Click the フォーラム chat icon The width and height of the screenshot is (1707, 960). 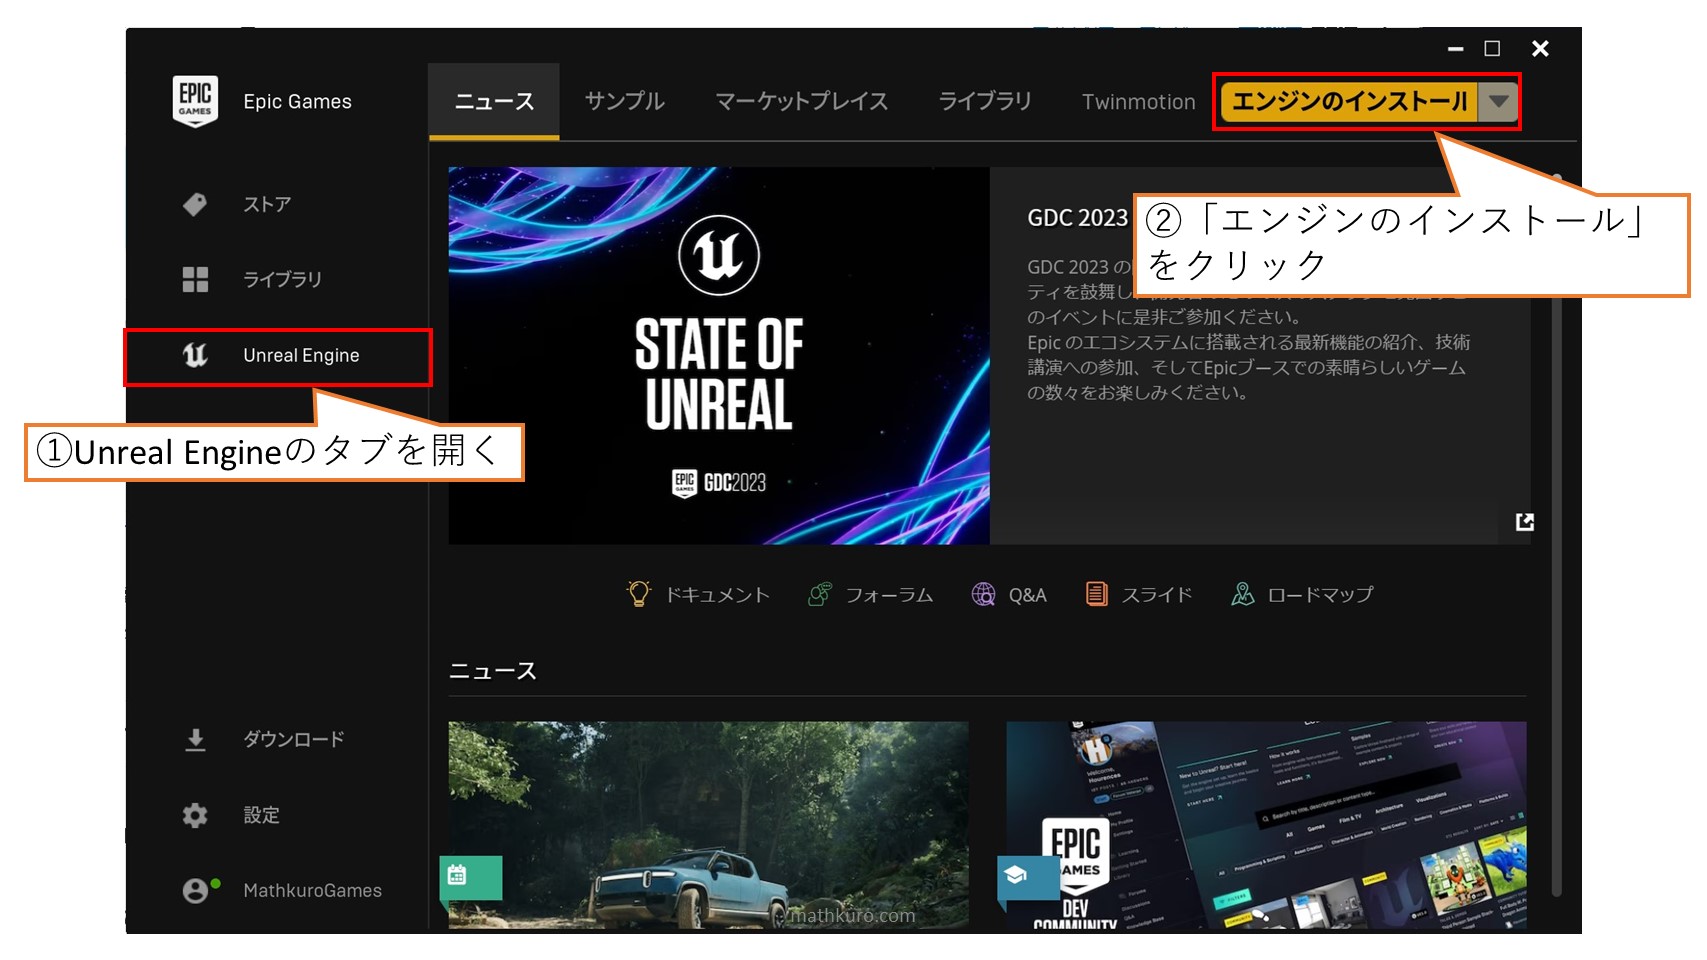coord(819,594)
